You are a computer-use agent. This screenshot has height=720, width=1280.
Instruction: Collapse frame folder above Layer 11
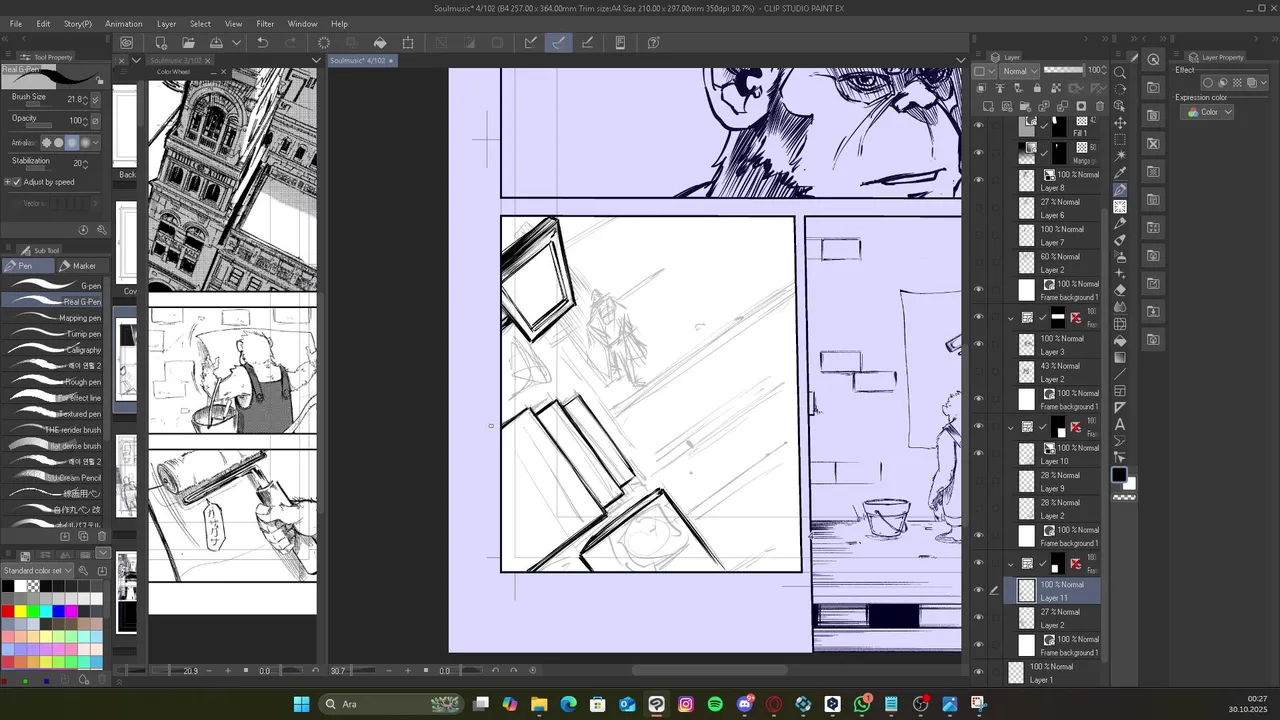click(x=1011, y=564)
